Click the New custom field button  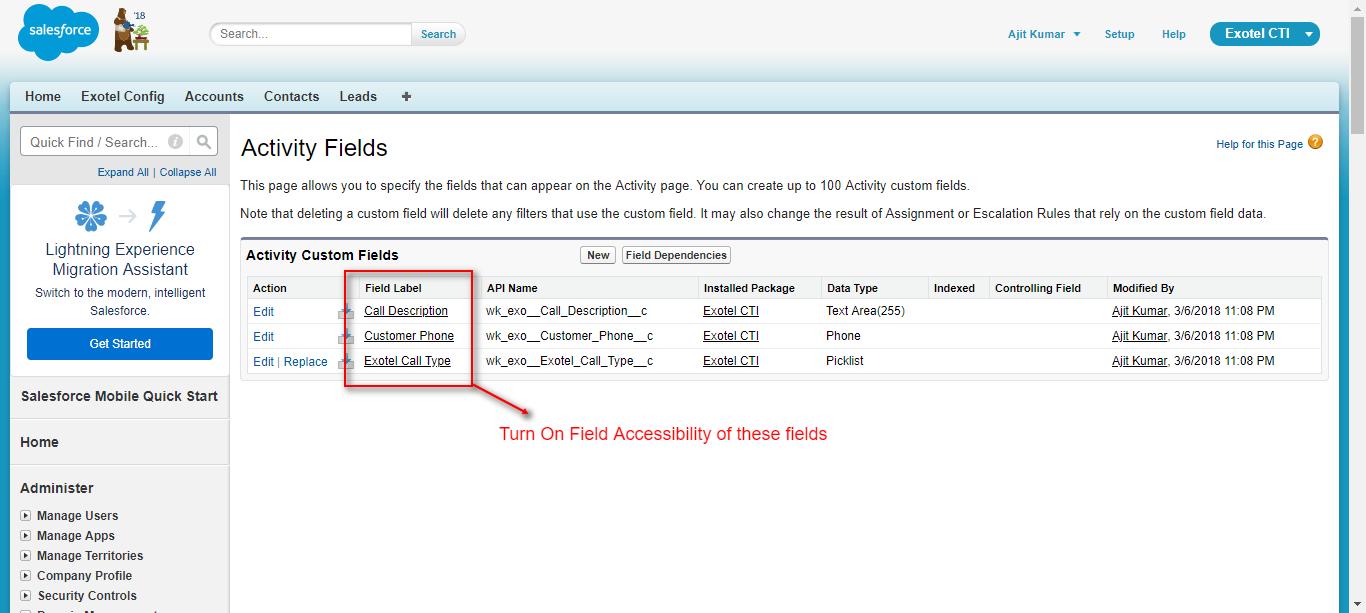(x=598, y=255)
